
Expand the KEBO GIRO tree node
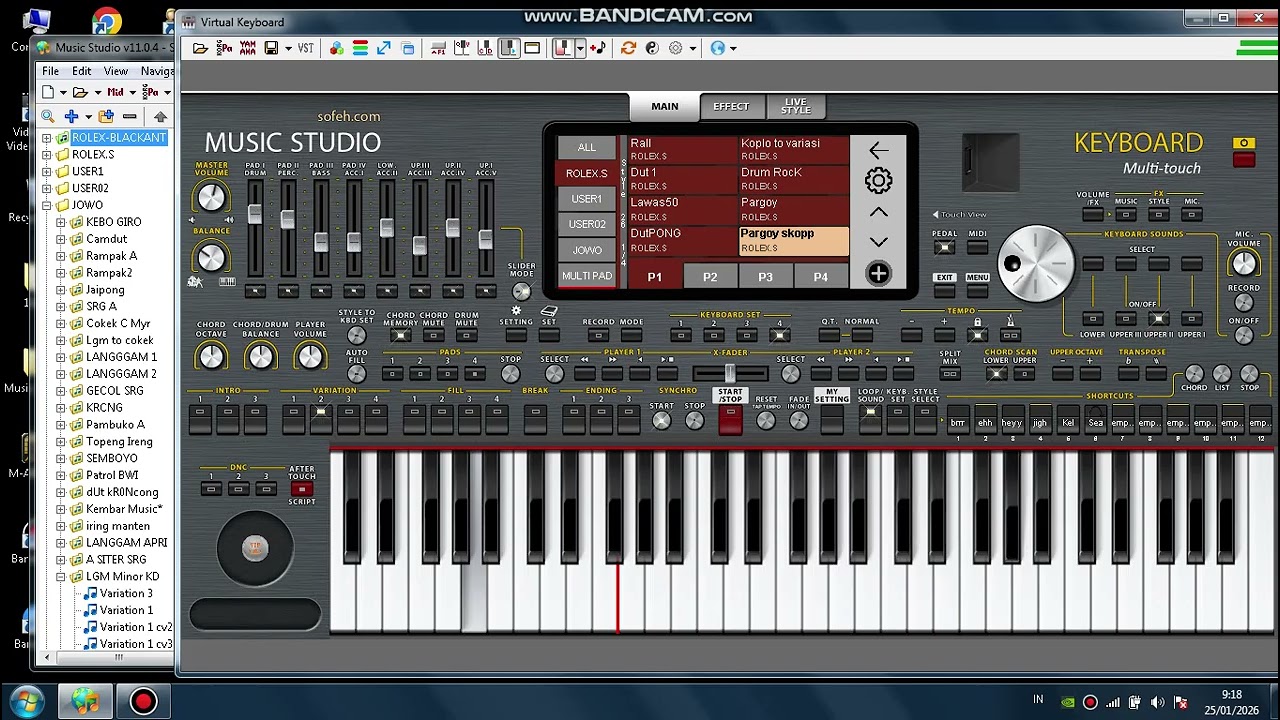click(60, 222)
